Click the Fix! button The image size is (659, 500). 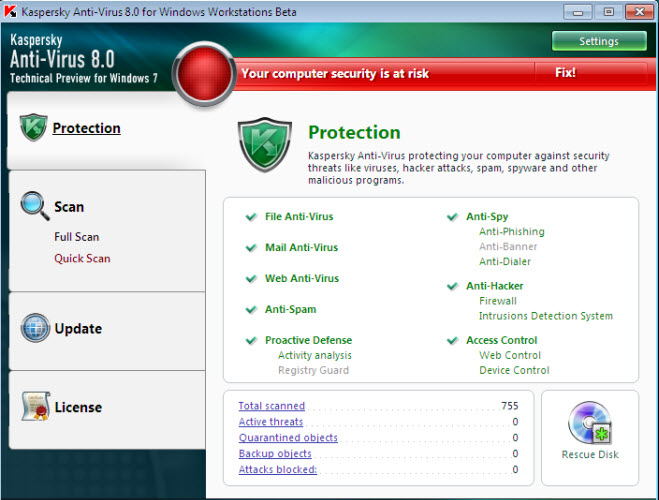[x=565, y=73]
